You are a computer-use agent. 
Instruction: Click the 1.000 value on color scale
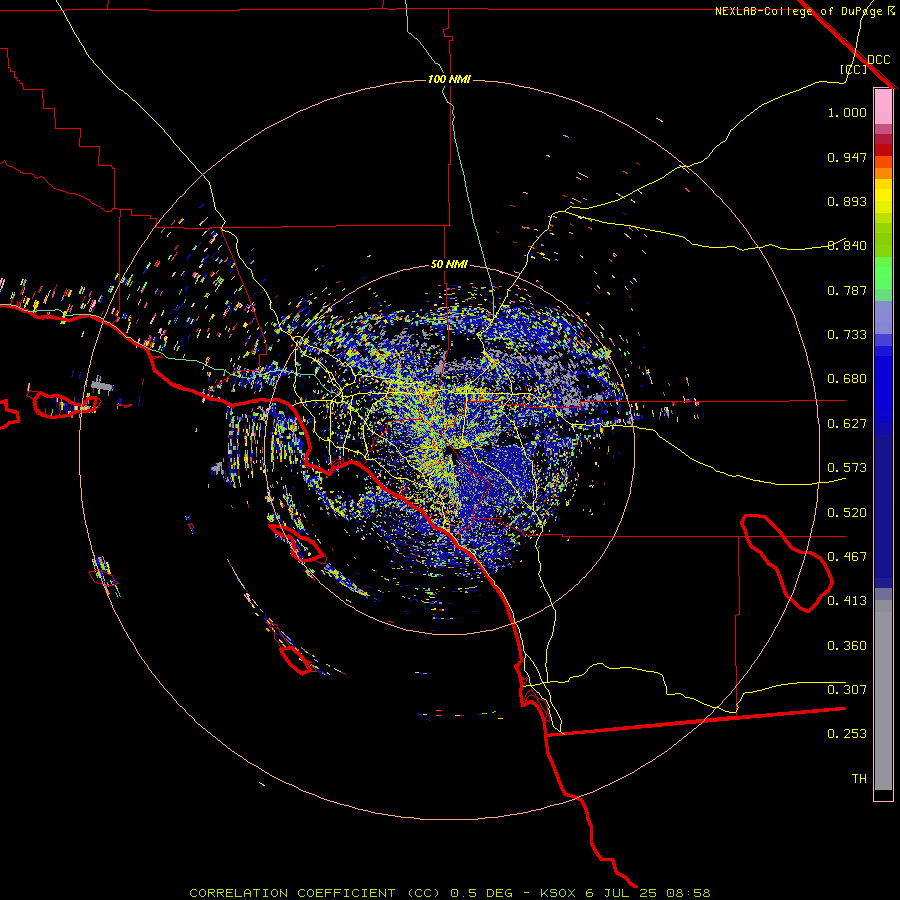[847, 112]
